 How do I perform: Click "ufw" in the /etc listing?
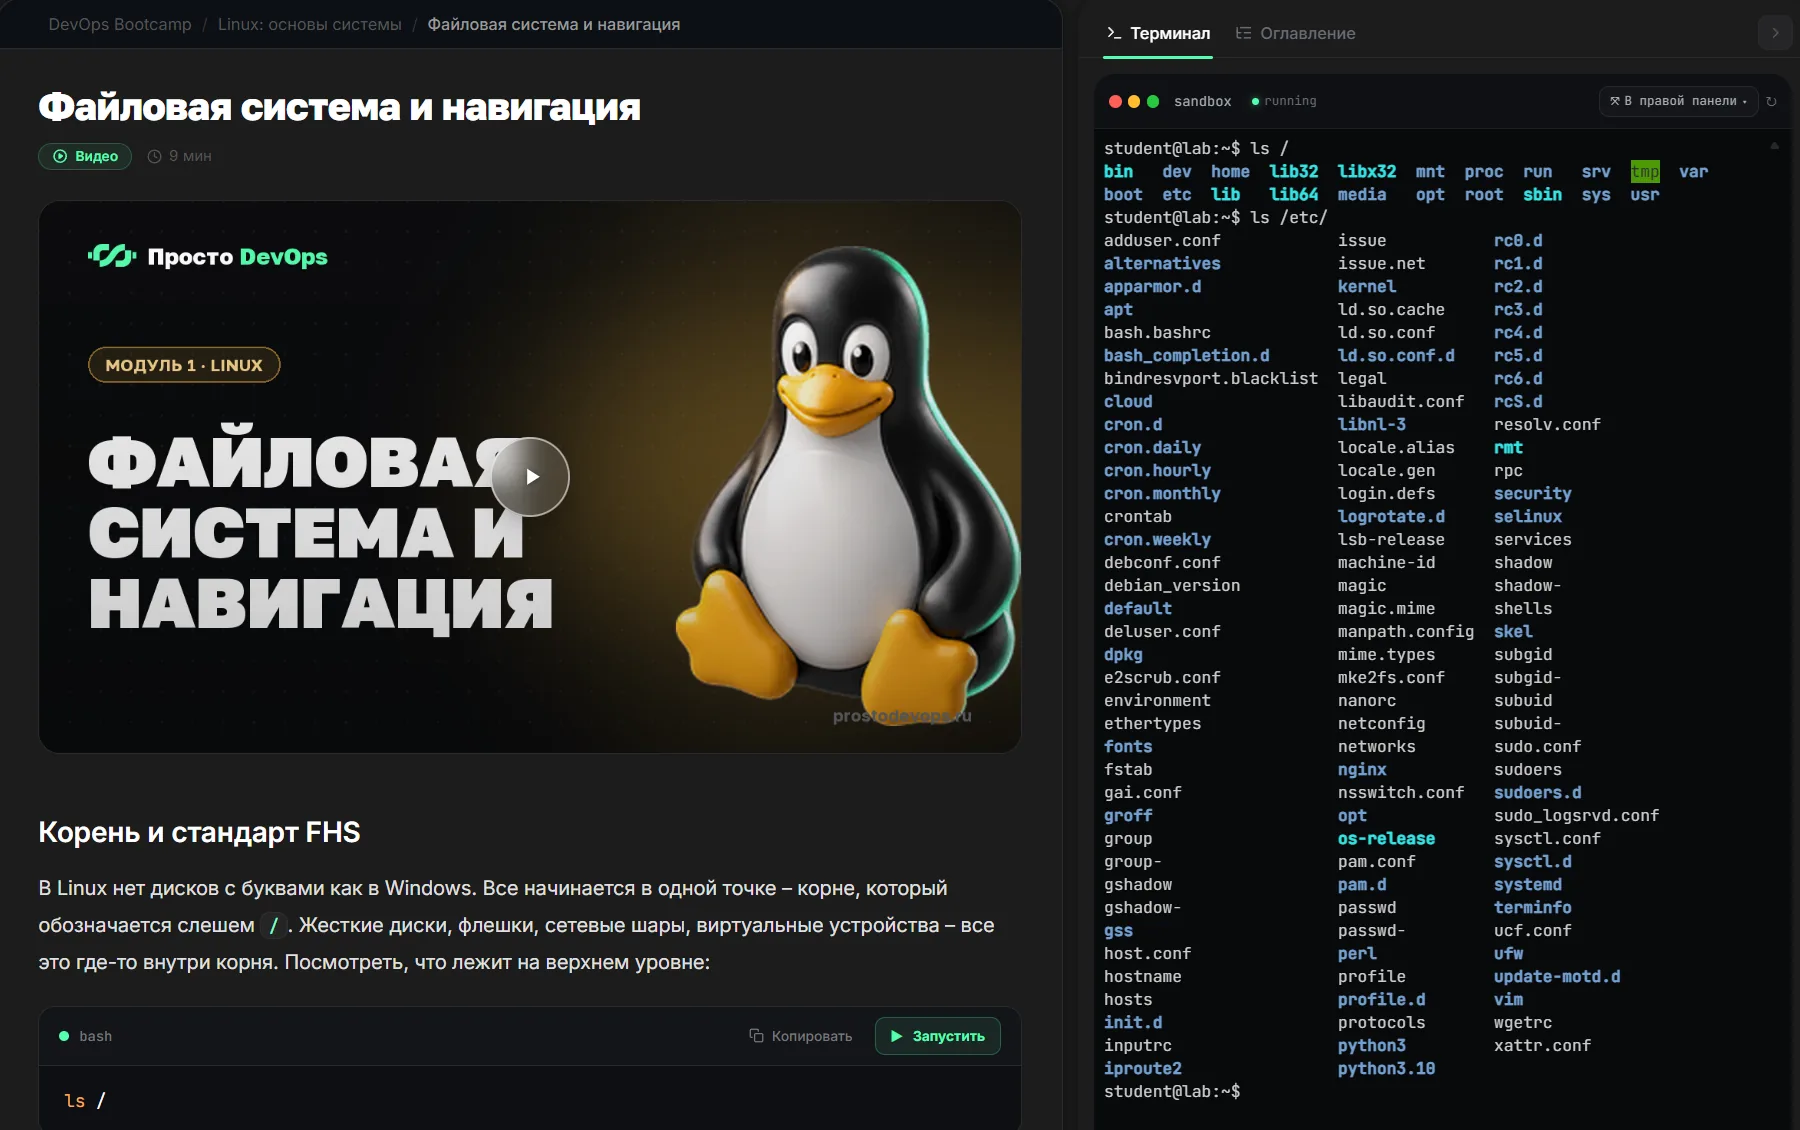tap(1509, 954)
